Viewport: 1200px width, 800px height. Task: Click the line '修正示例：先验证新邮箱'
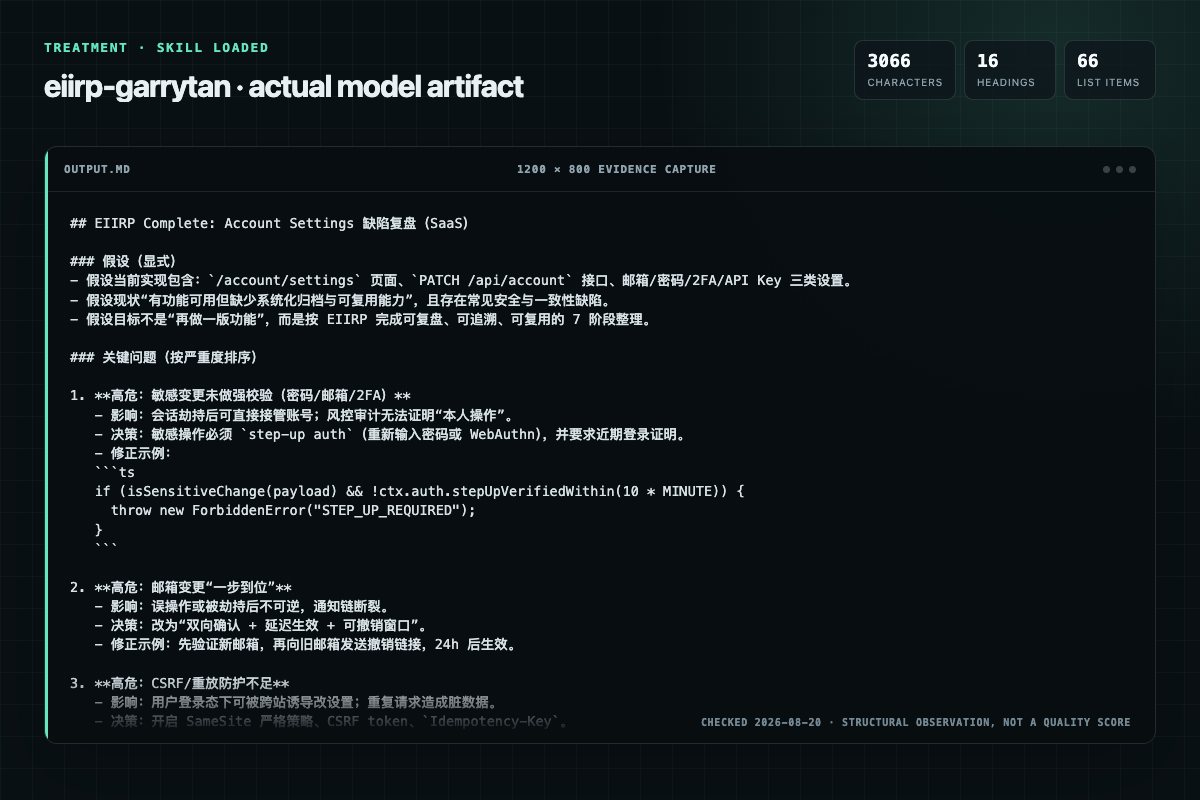tap(305, 644)
